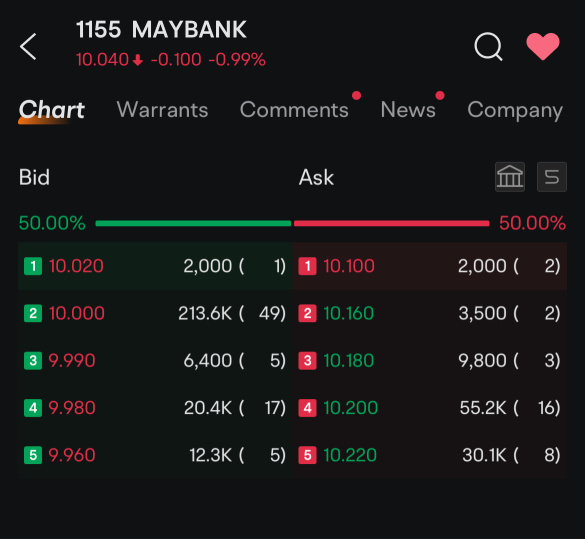The image size is (585, 539).
Task: Click green level 4 bid badge
Action: point(33,408)
